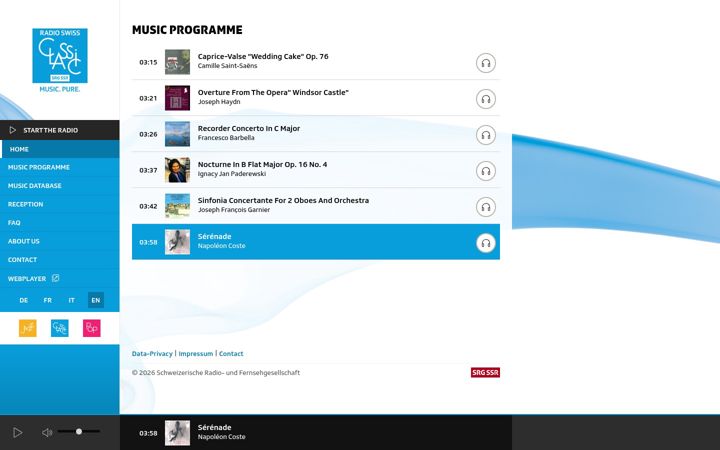The height and width of the screenshot is (450, 720).
Task: Open the Impressum footer link
Action: (196, 354)
